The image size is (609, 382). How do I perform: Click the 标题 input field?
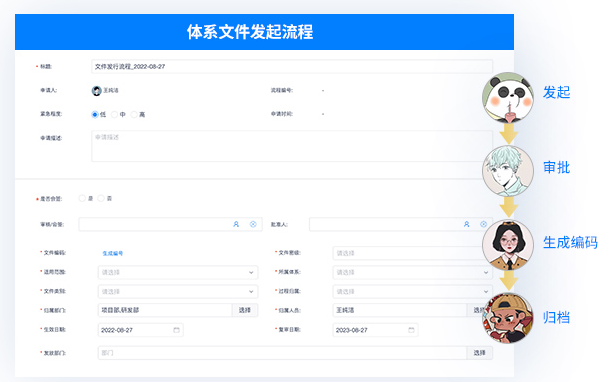tap(292, 66)
